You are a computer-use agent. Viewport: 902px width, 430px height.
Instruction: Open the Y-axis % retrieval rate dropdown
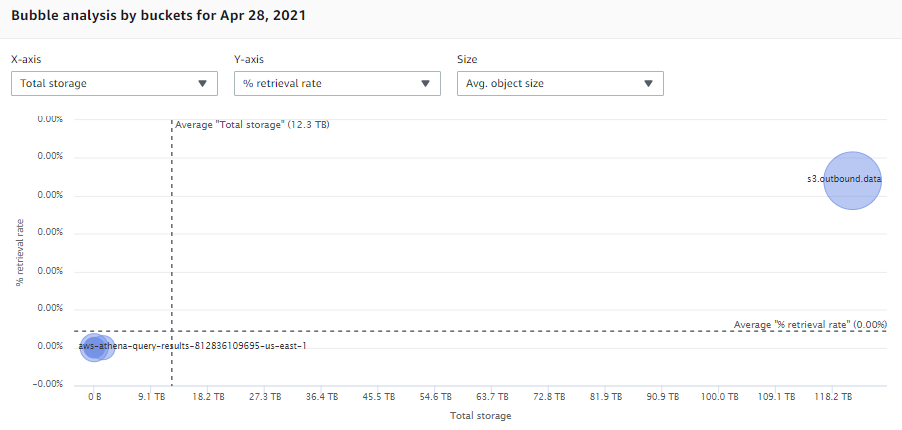[x=337, y=83]
